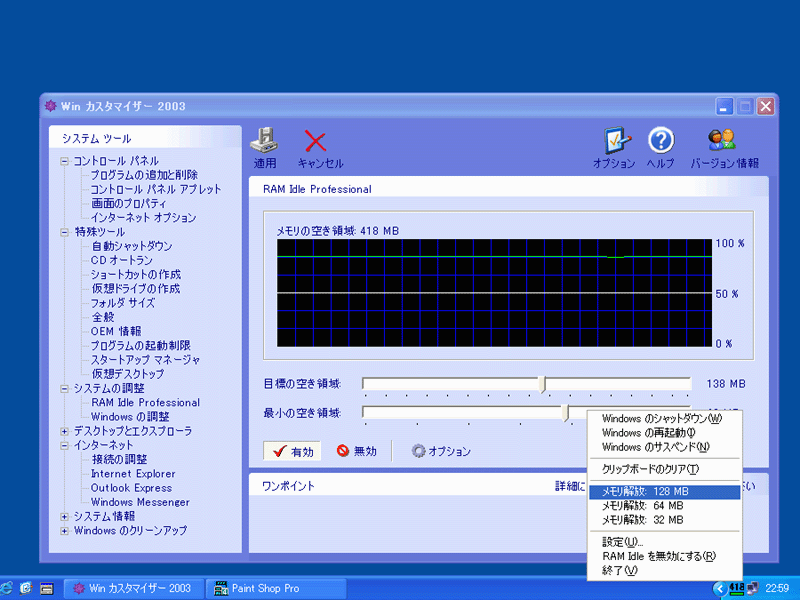
Task: Click the taskbar clock showing 22:59
Action: [777, 588]
